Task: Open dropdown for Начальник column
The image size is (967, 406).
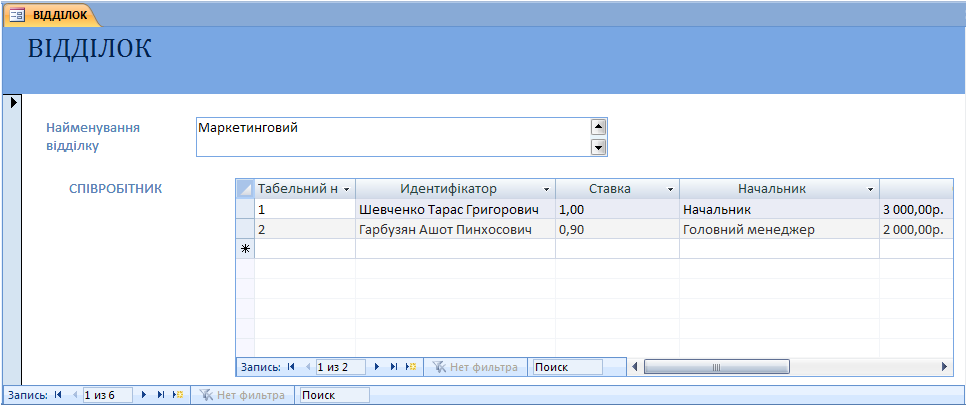Action: 870,189
